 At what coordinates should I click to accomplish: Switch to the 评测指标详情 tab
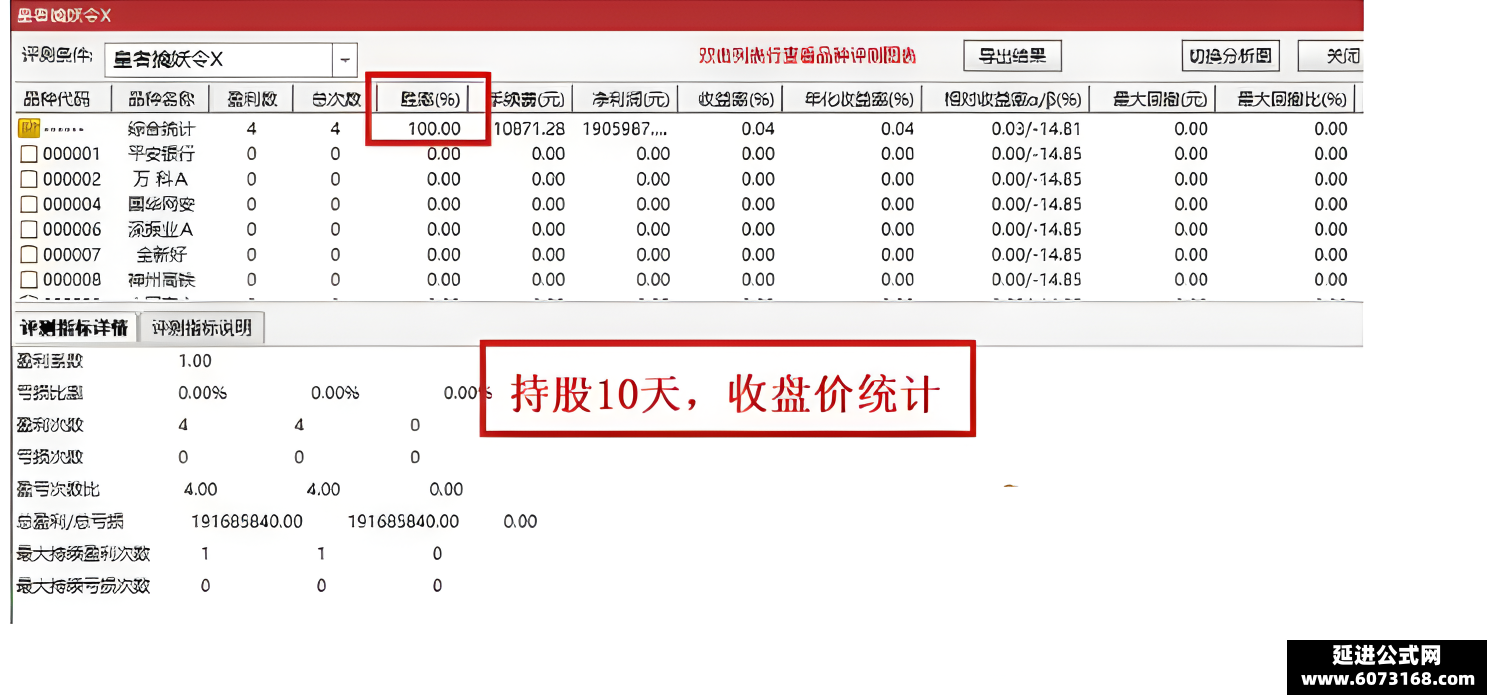75,328
